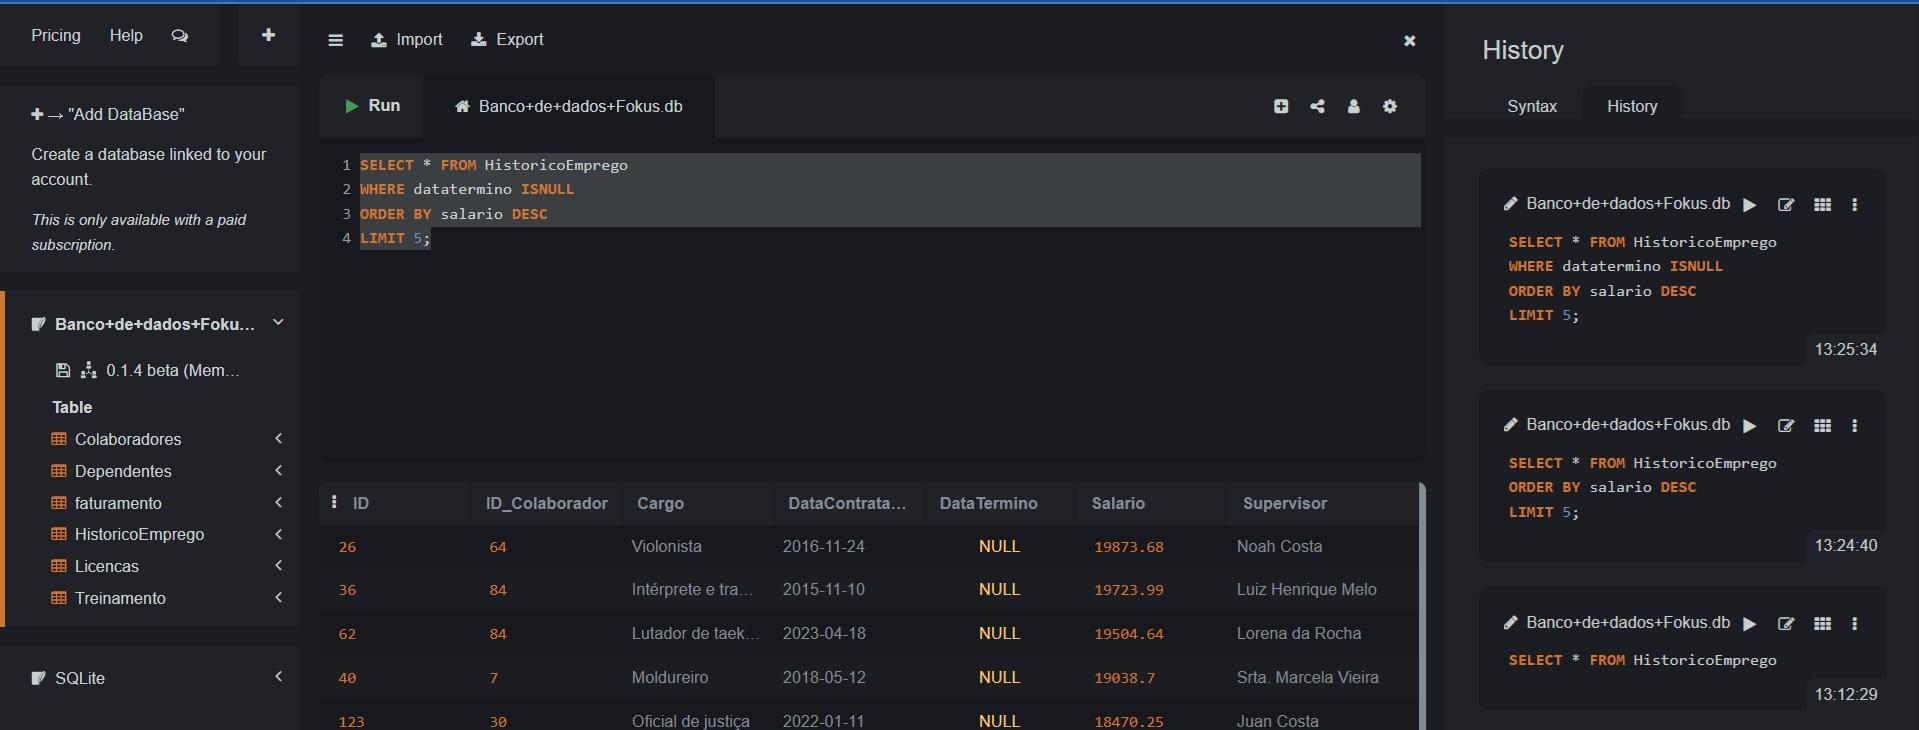This screenshot has height=730, width=1919.
Task: Open the Help menu item
Action: 126,35
